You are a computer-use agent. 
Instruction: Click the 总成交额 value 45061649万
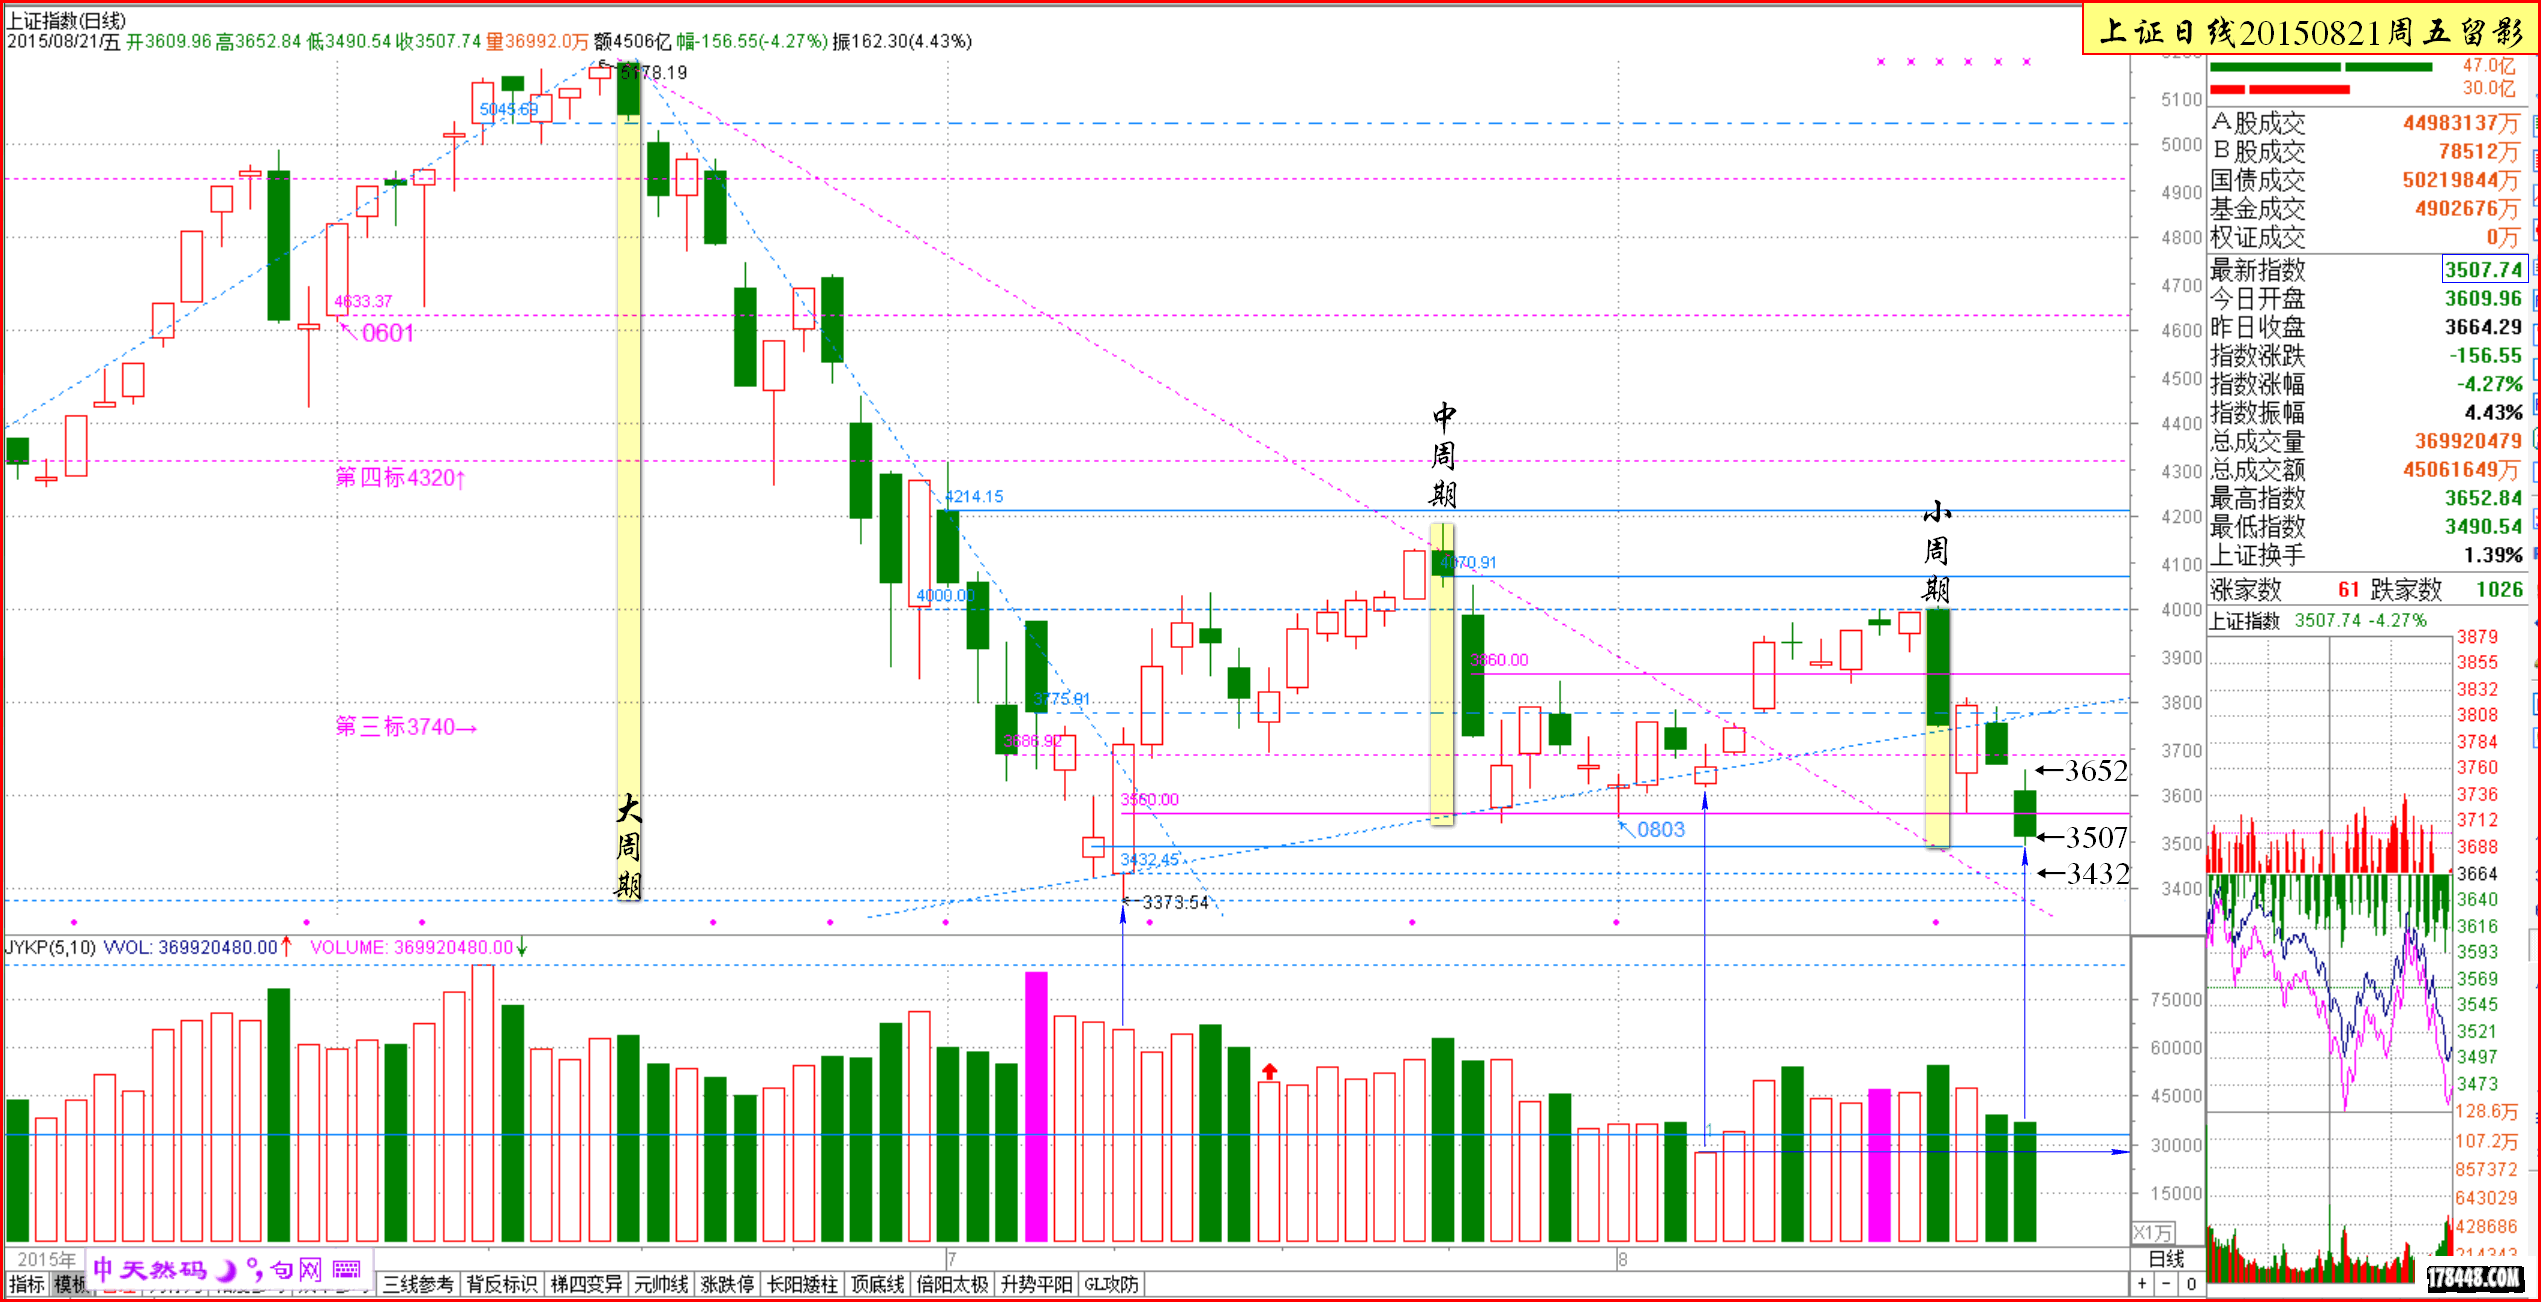tap(2461, 469)
